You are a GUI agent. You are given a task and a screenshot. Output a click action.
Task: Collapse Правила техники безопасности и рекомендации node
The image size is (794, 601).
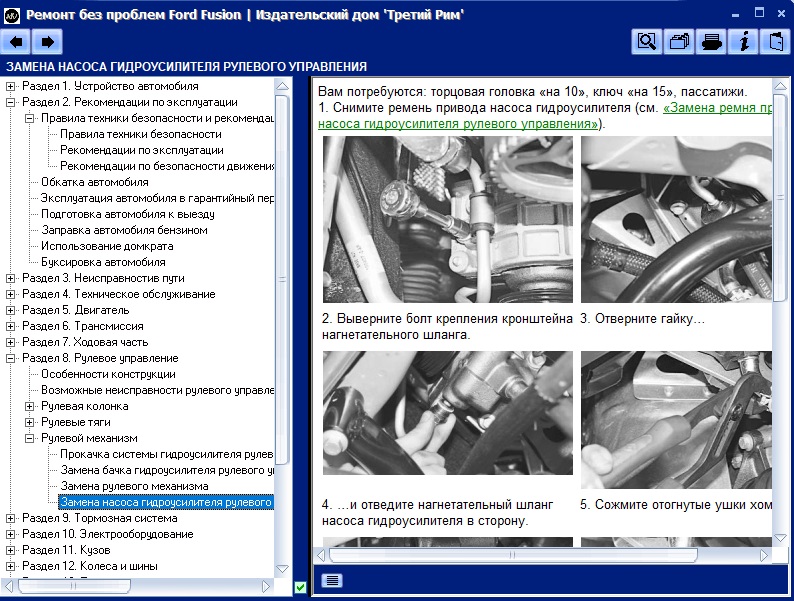(29, 118)
